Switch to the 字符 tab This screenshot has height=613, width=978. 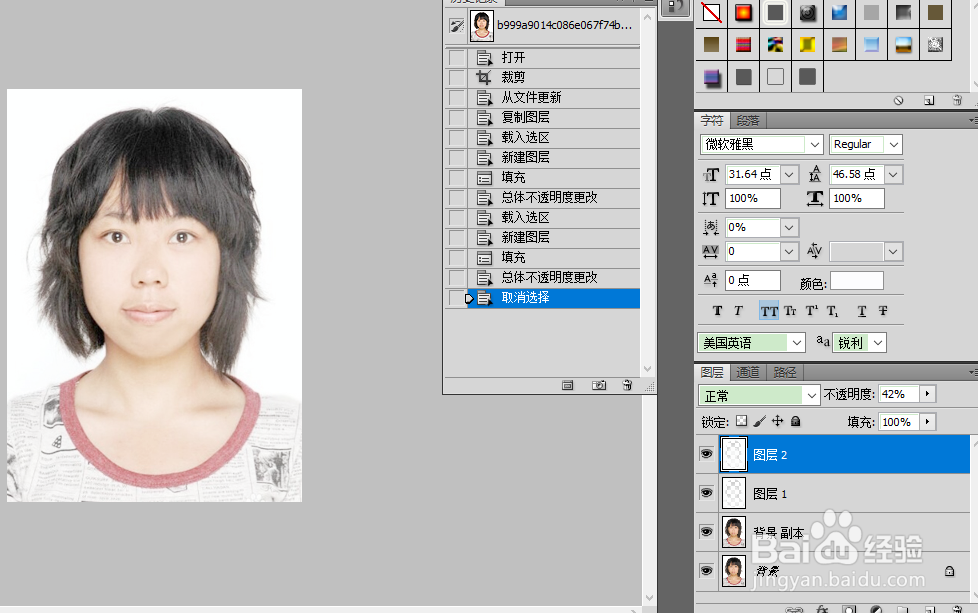(x=712, y=120)
